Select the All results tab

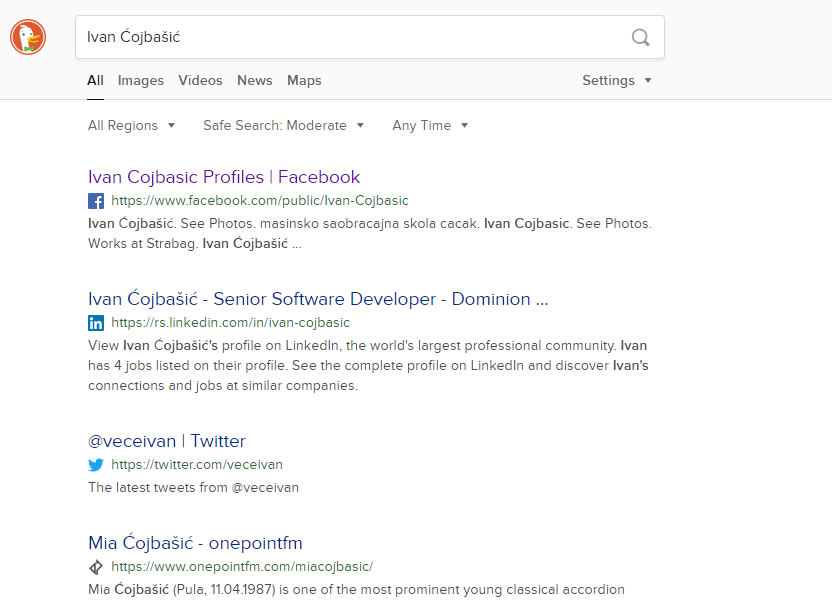(x=96, y=81)
